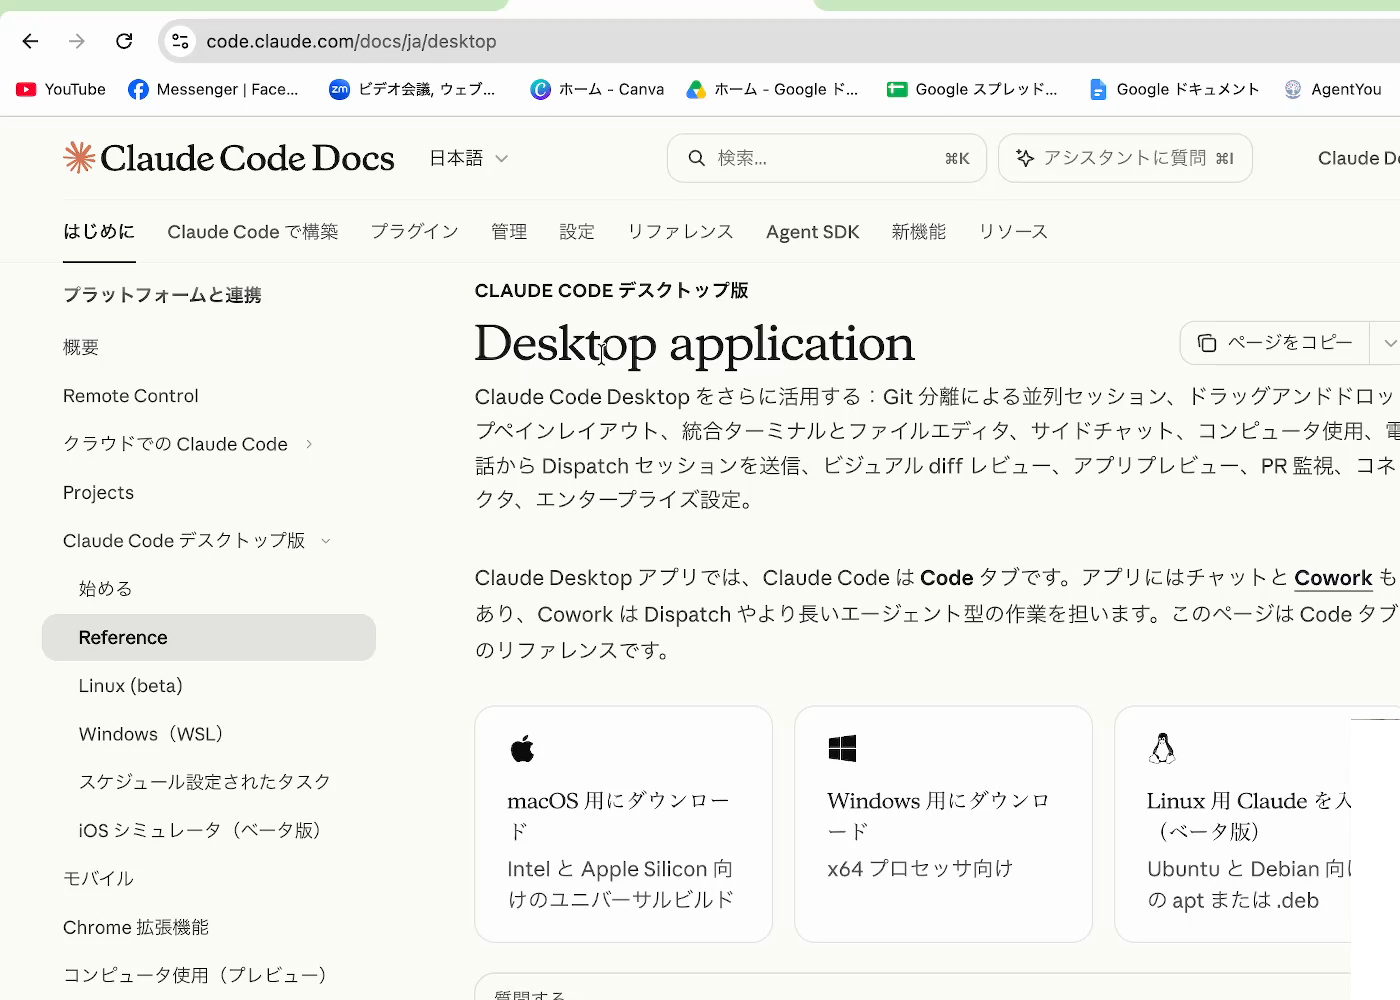This screenshot has width=1400, height=1000.
Task: Reload the page with the refresh icon
Action: pos(124,41)
